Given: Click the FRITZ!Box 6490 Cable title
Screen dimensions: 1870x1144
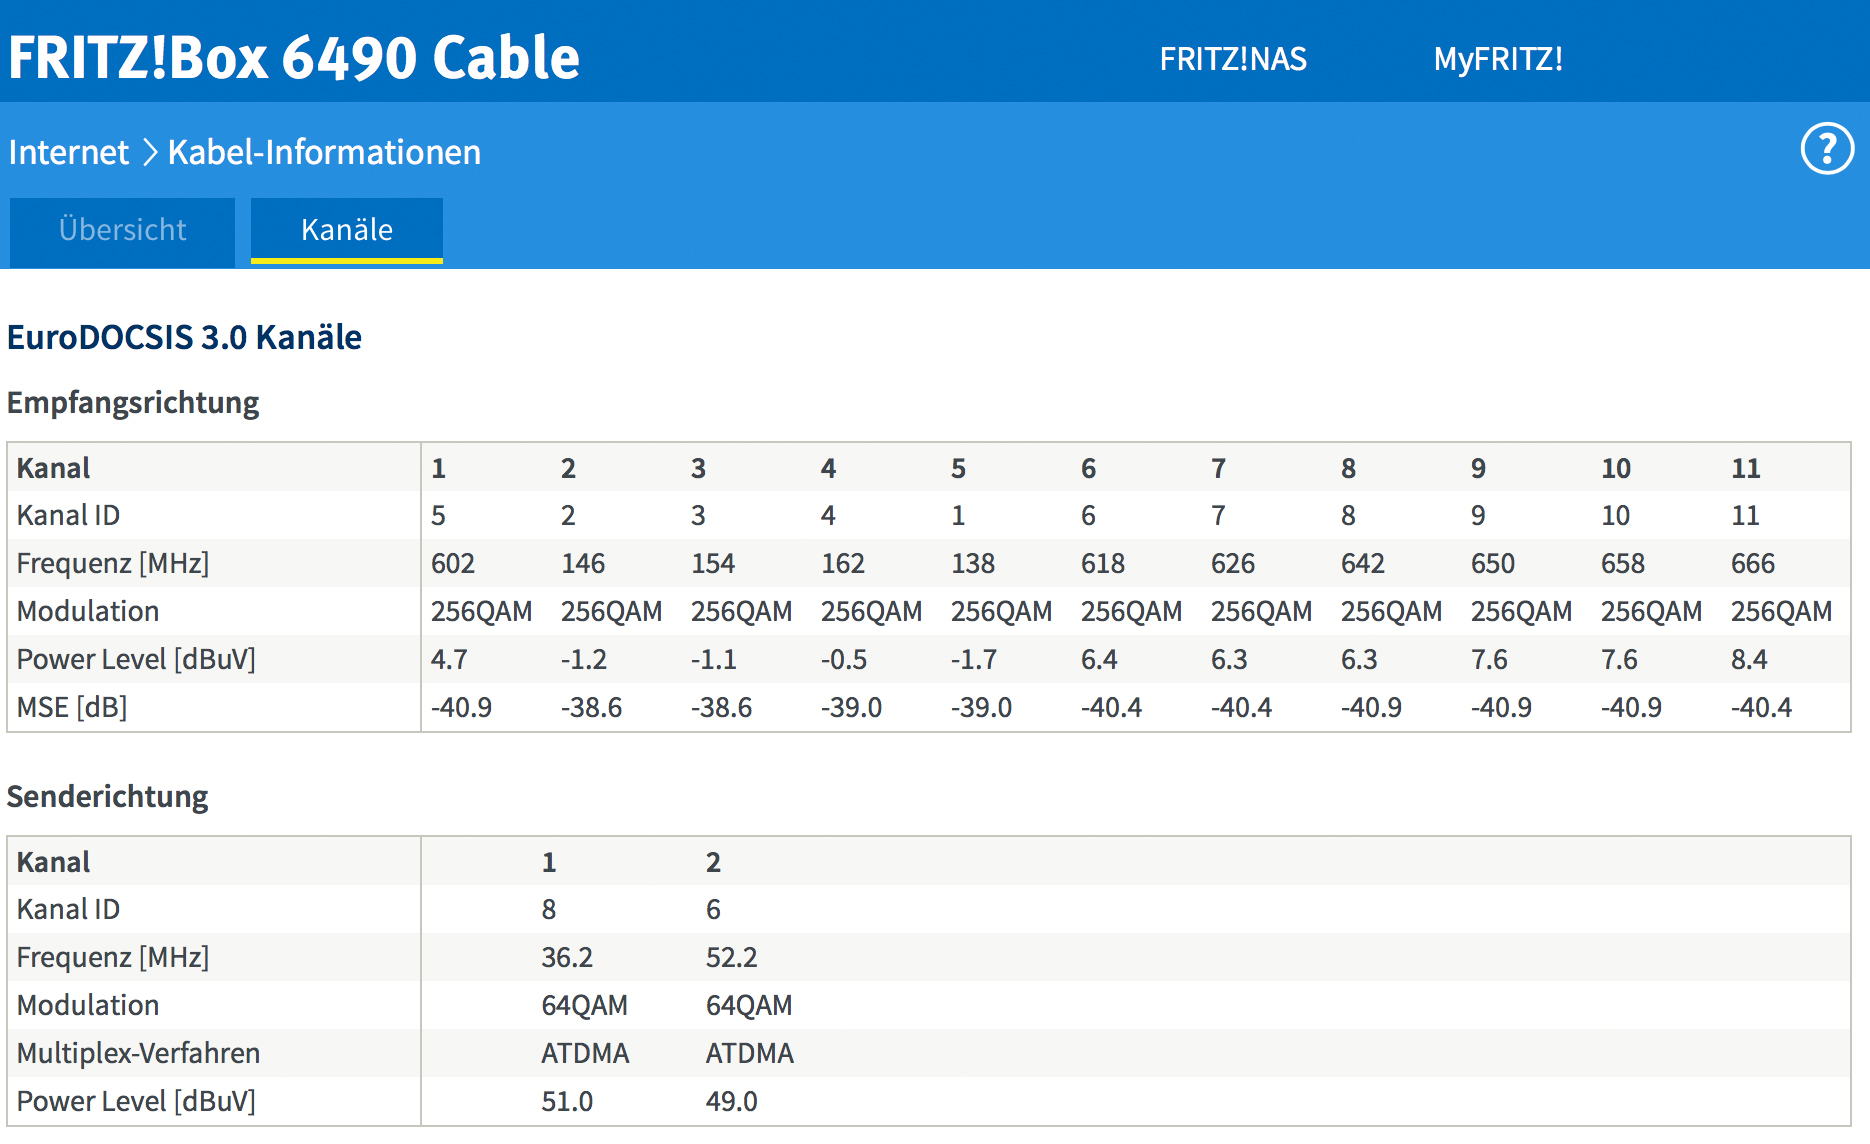Looking at the screenshot, I should pyautogui.click(x=294, y=57).
